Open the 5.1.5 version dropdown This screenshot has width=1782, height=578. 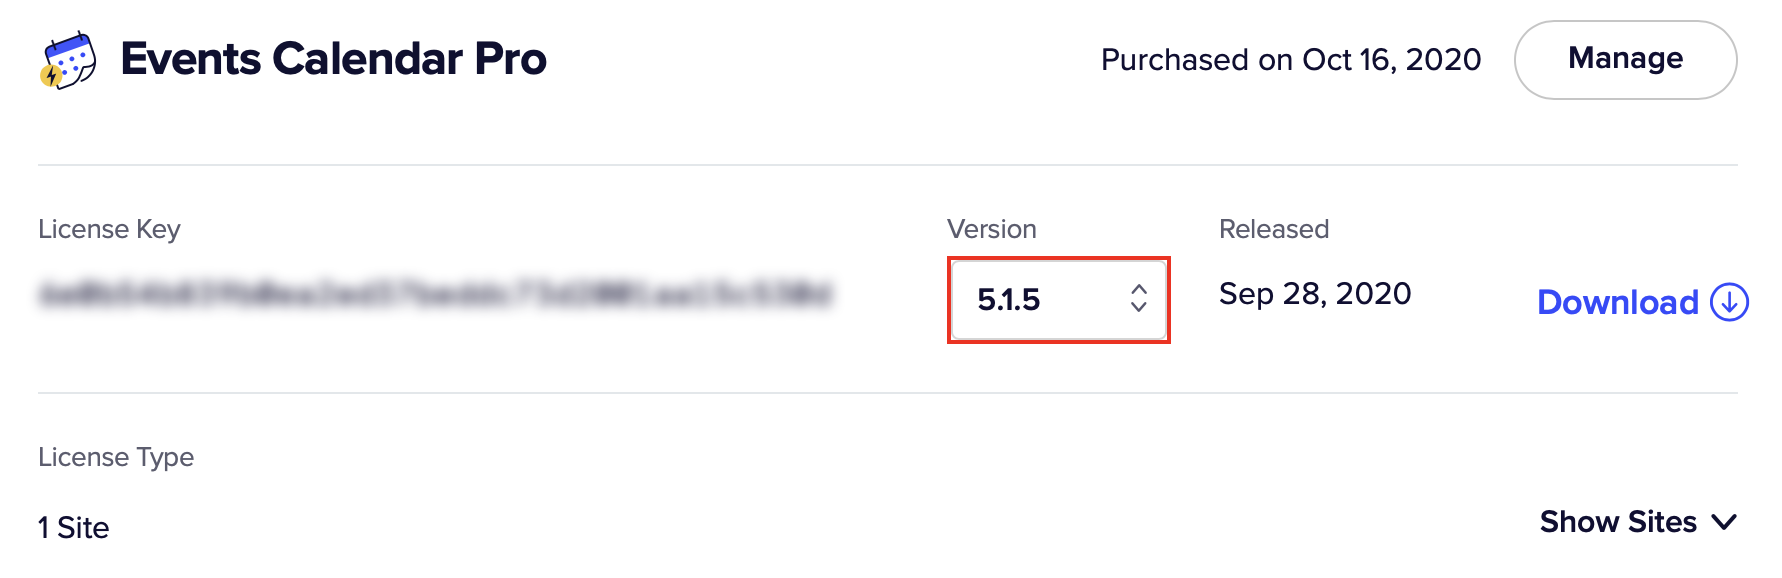(1059, 299)
